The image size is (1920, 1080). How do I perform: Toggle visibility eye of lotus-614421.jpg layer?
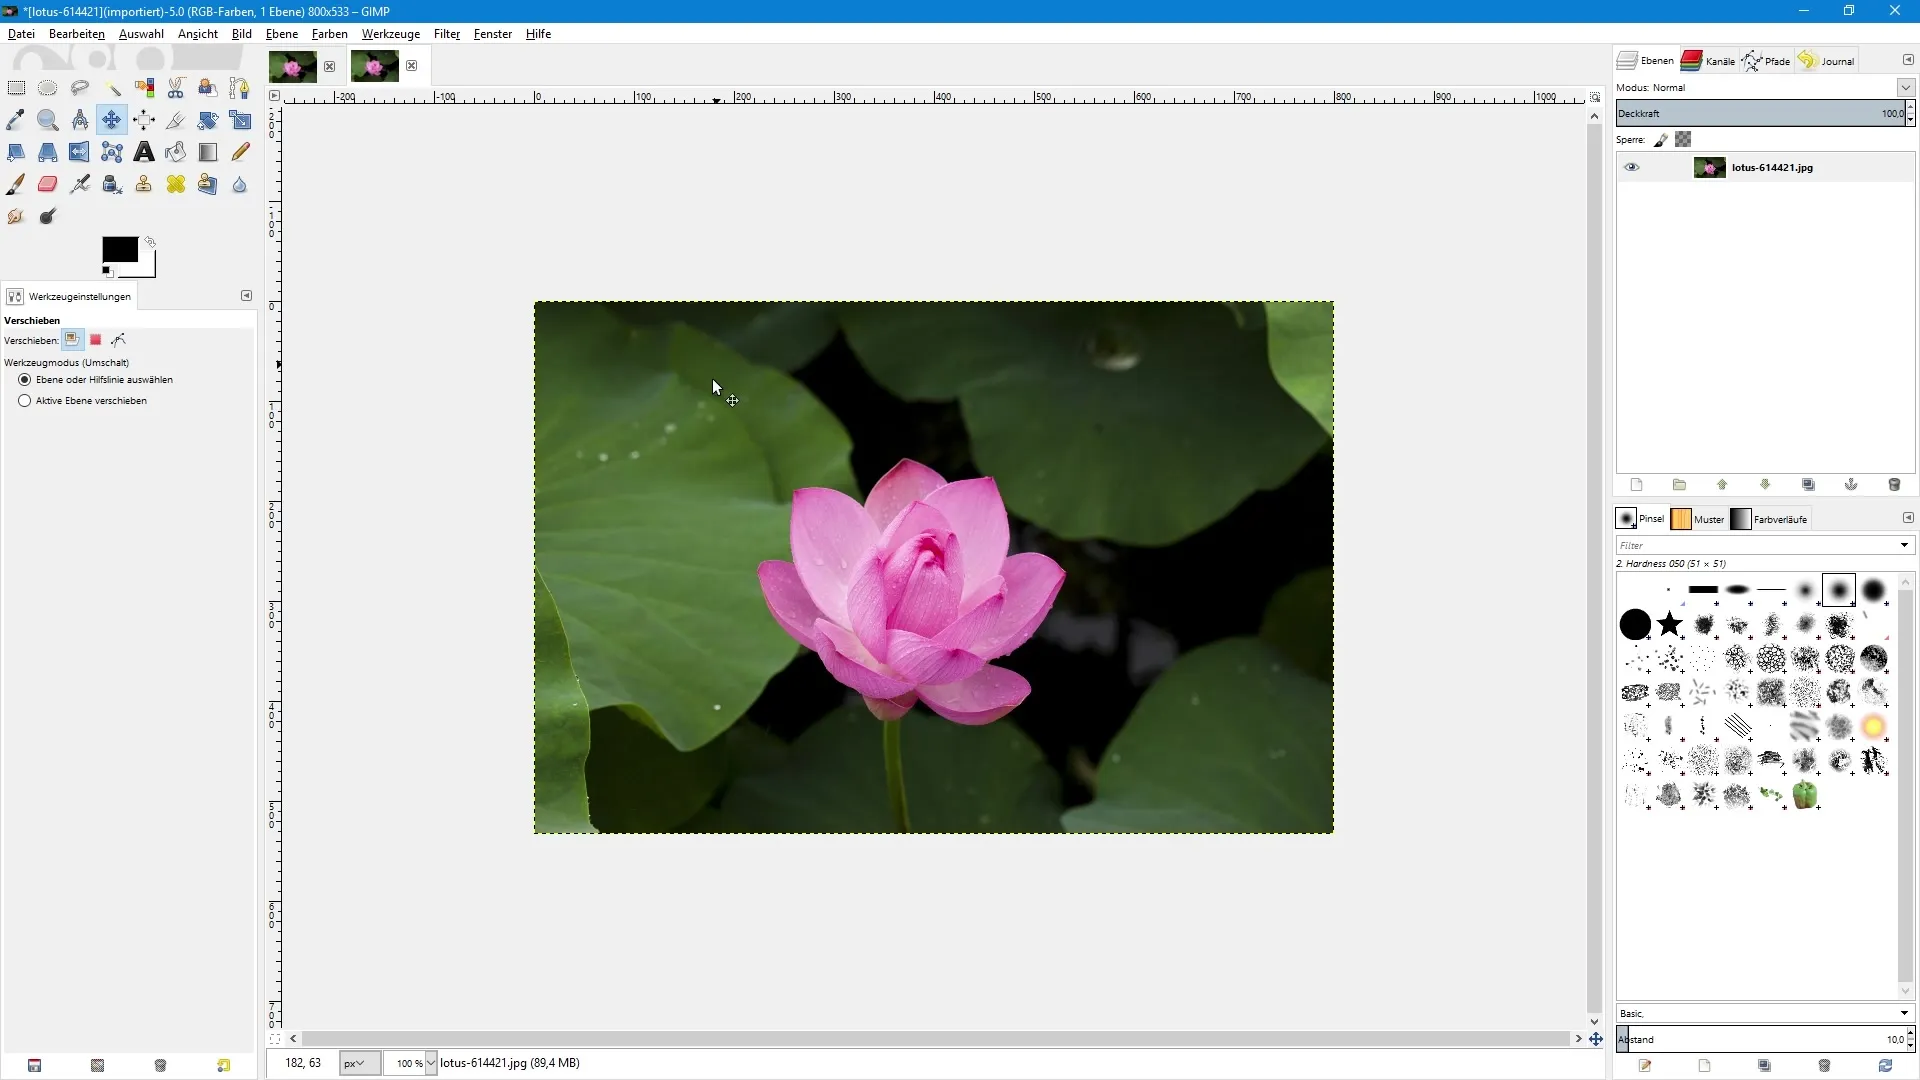1632,168
